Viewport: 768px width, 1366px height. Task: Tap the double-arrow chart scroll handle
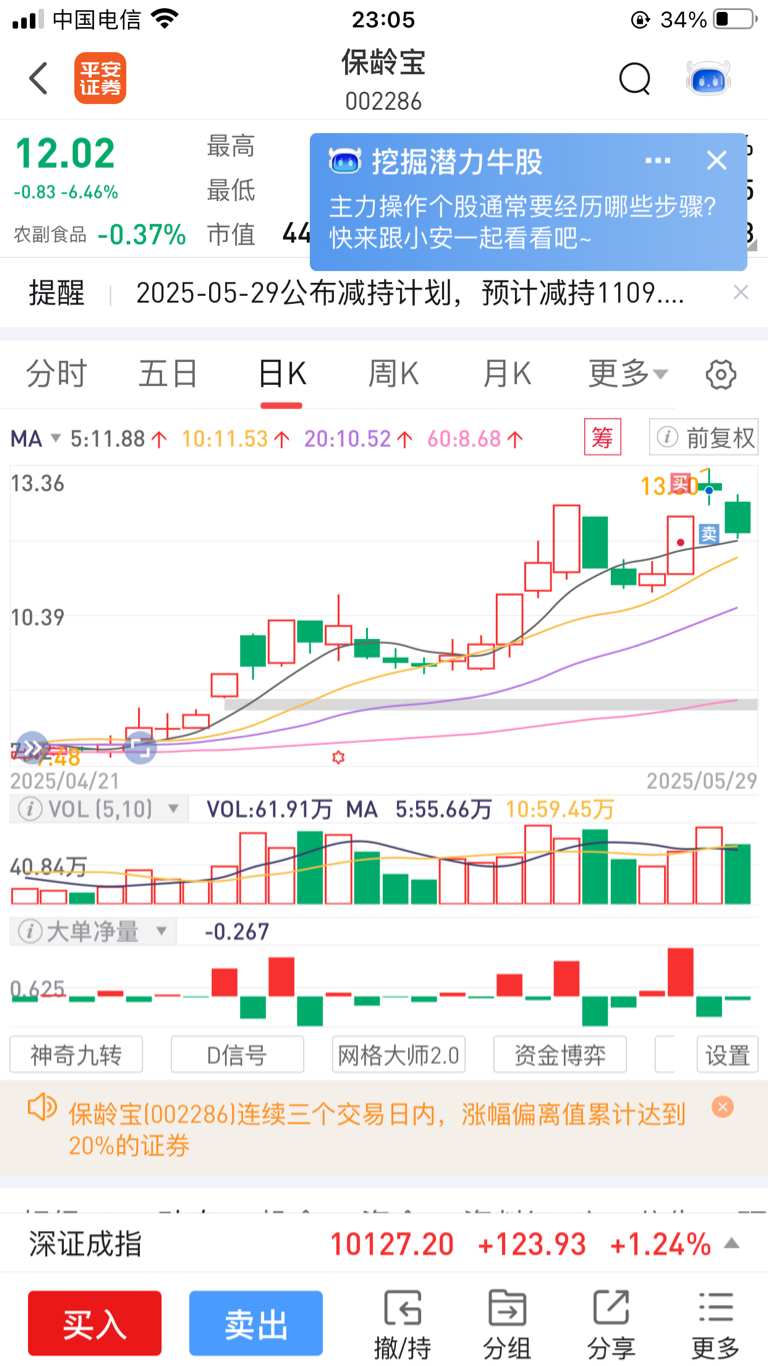(x=32, y=747)
